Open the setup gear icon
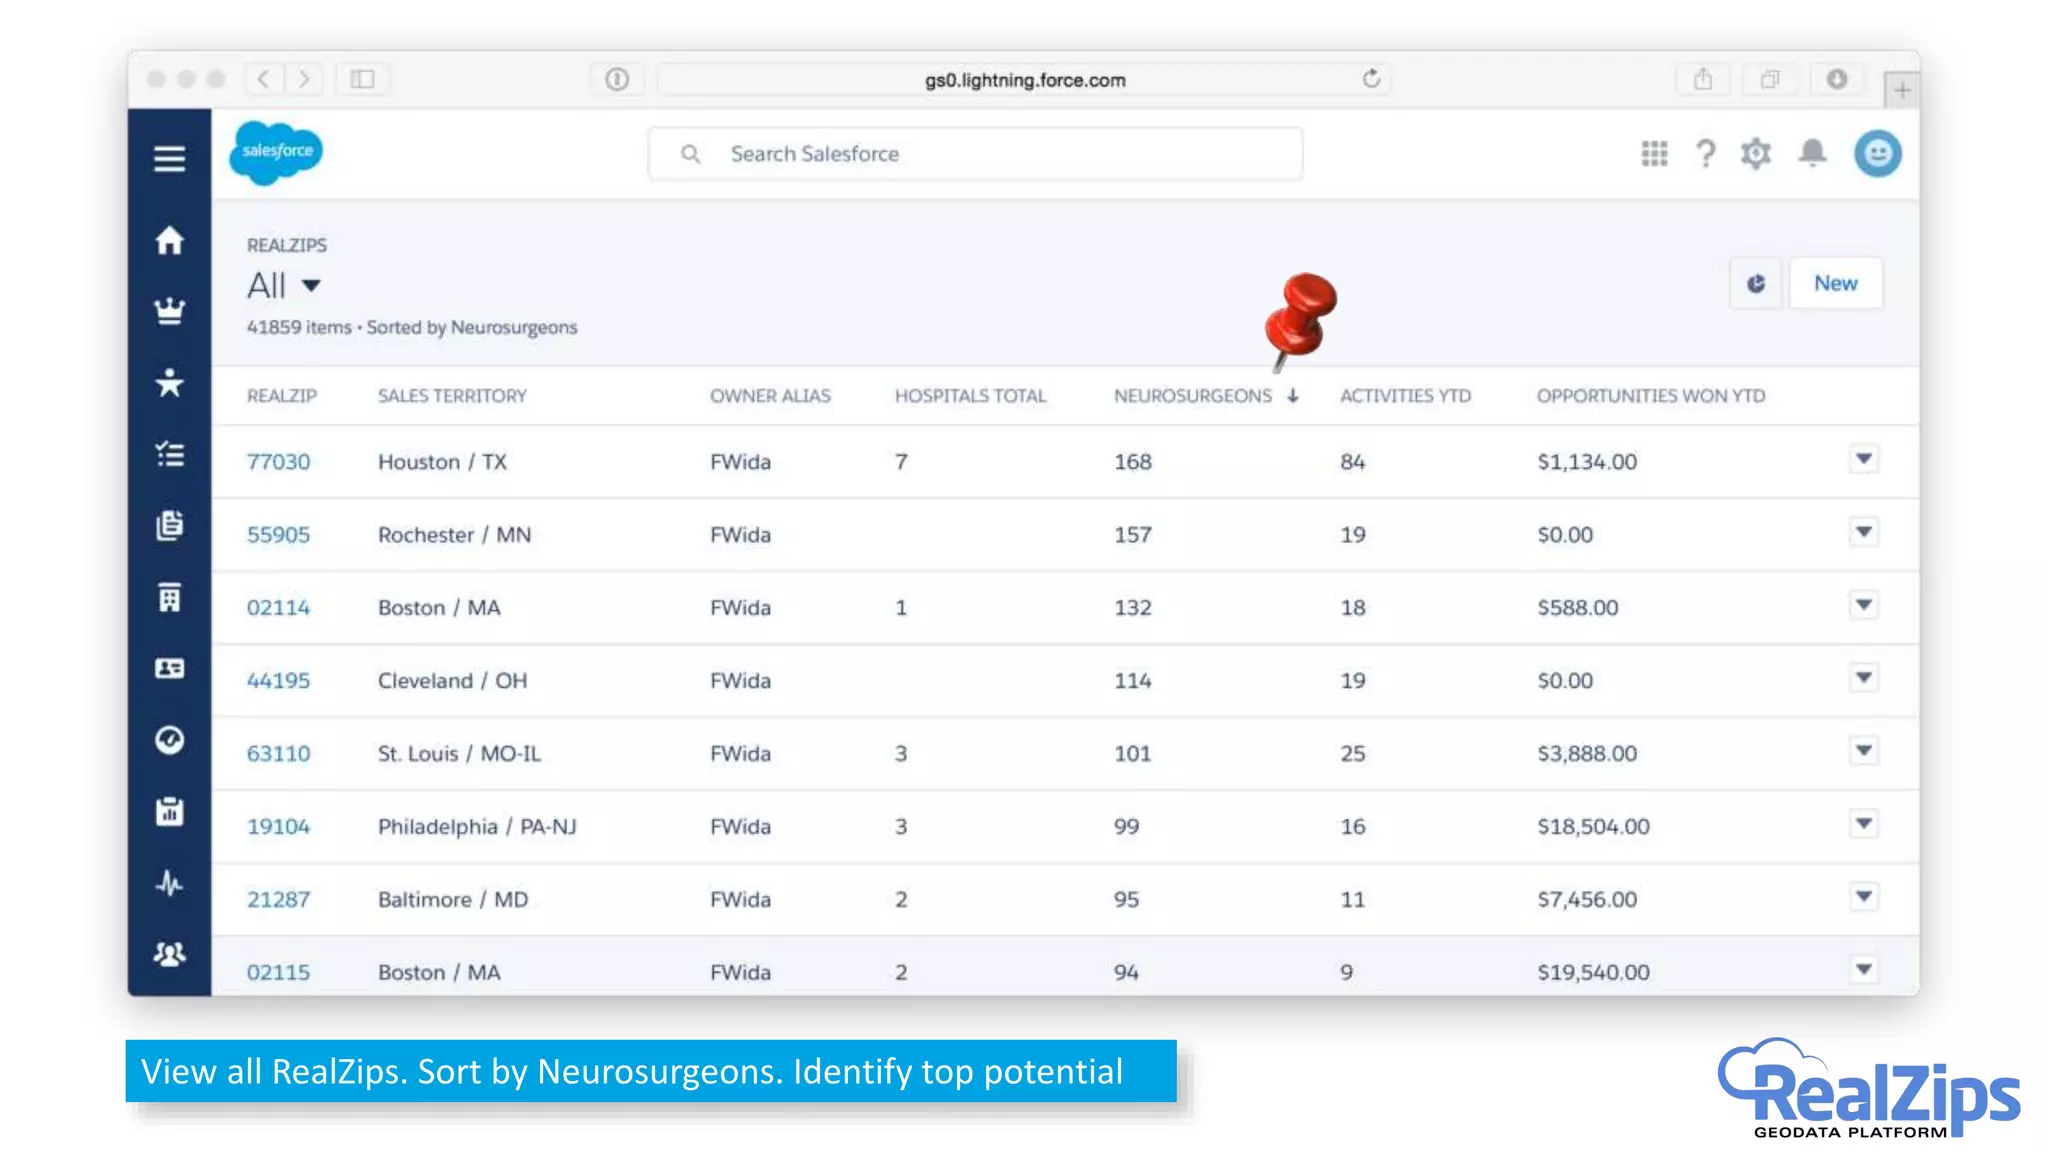The image size is (2048, 1152). click(x=1756, y=153)
